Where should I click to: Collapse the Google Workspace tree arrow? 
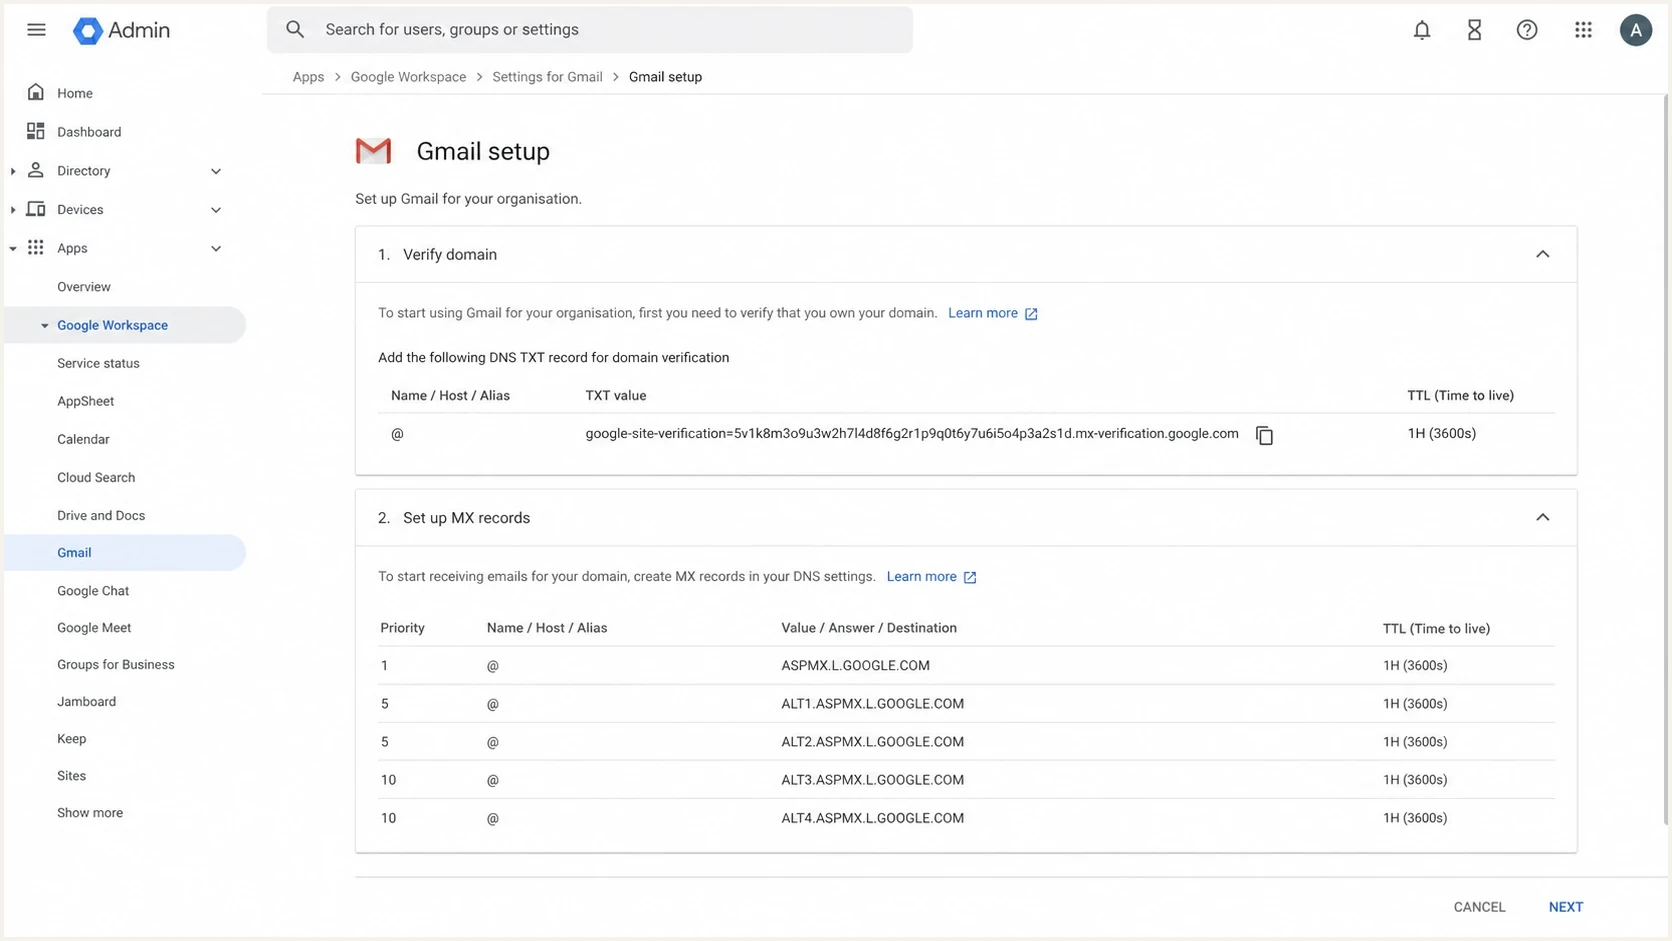point(44,325)
